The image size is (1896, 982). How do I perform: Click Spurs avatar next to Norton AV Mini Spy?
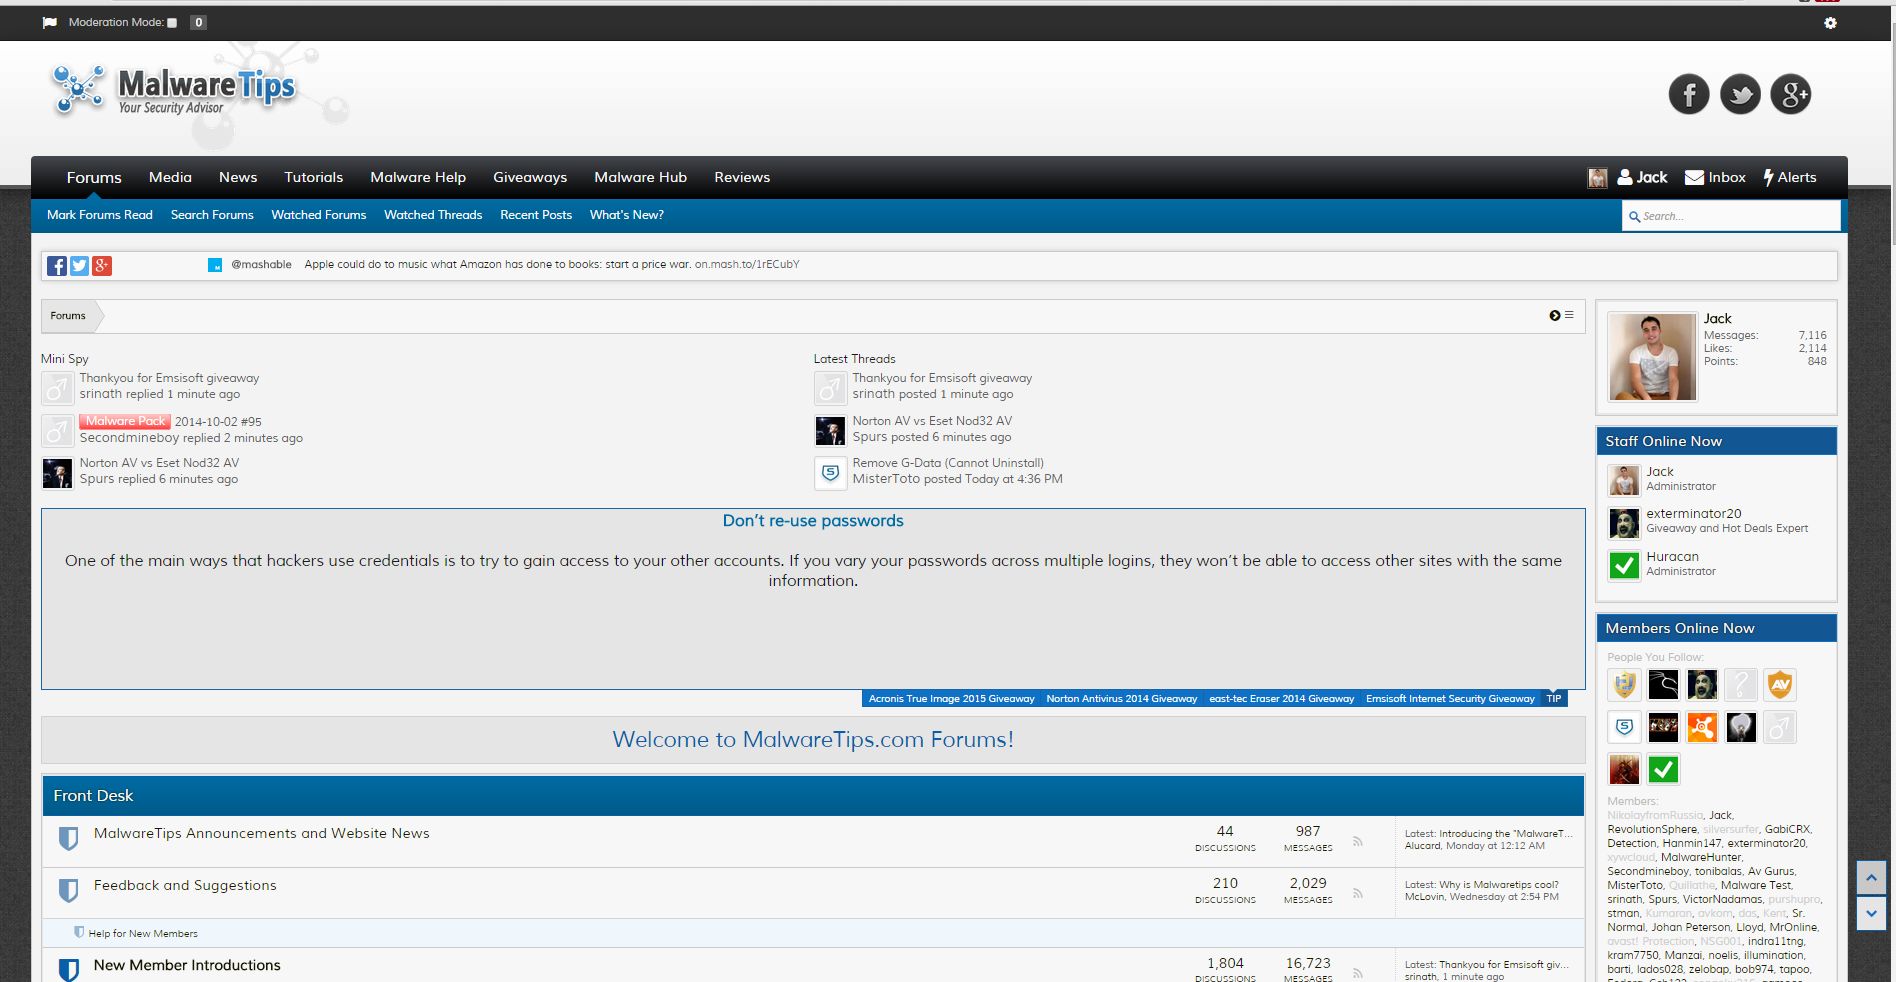(x=57, y=472)
